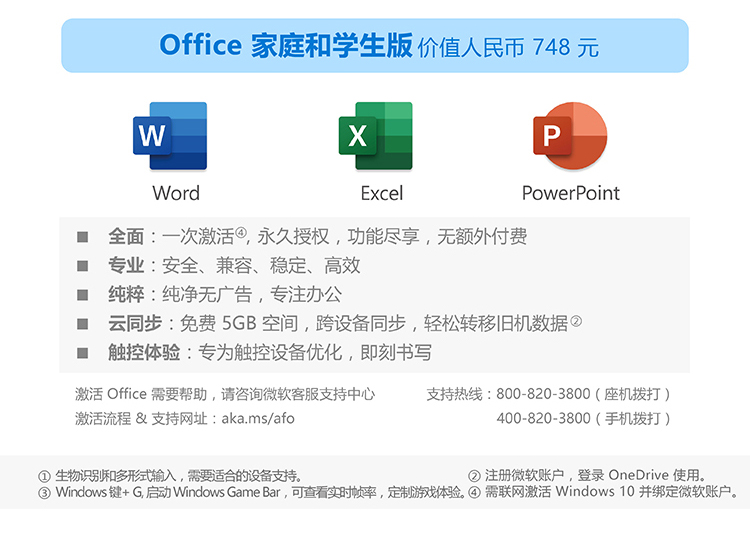Image resolution: width=750 pixels, height=547 pixels.
Task: Click the blue Word application icon
Action: (x=170, y=136)
